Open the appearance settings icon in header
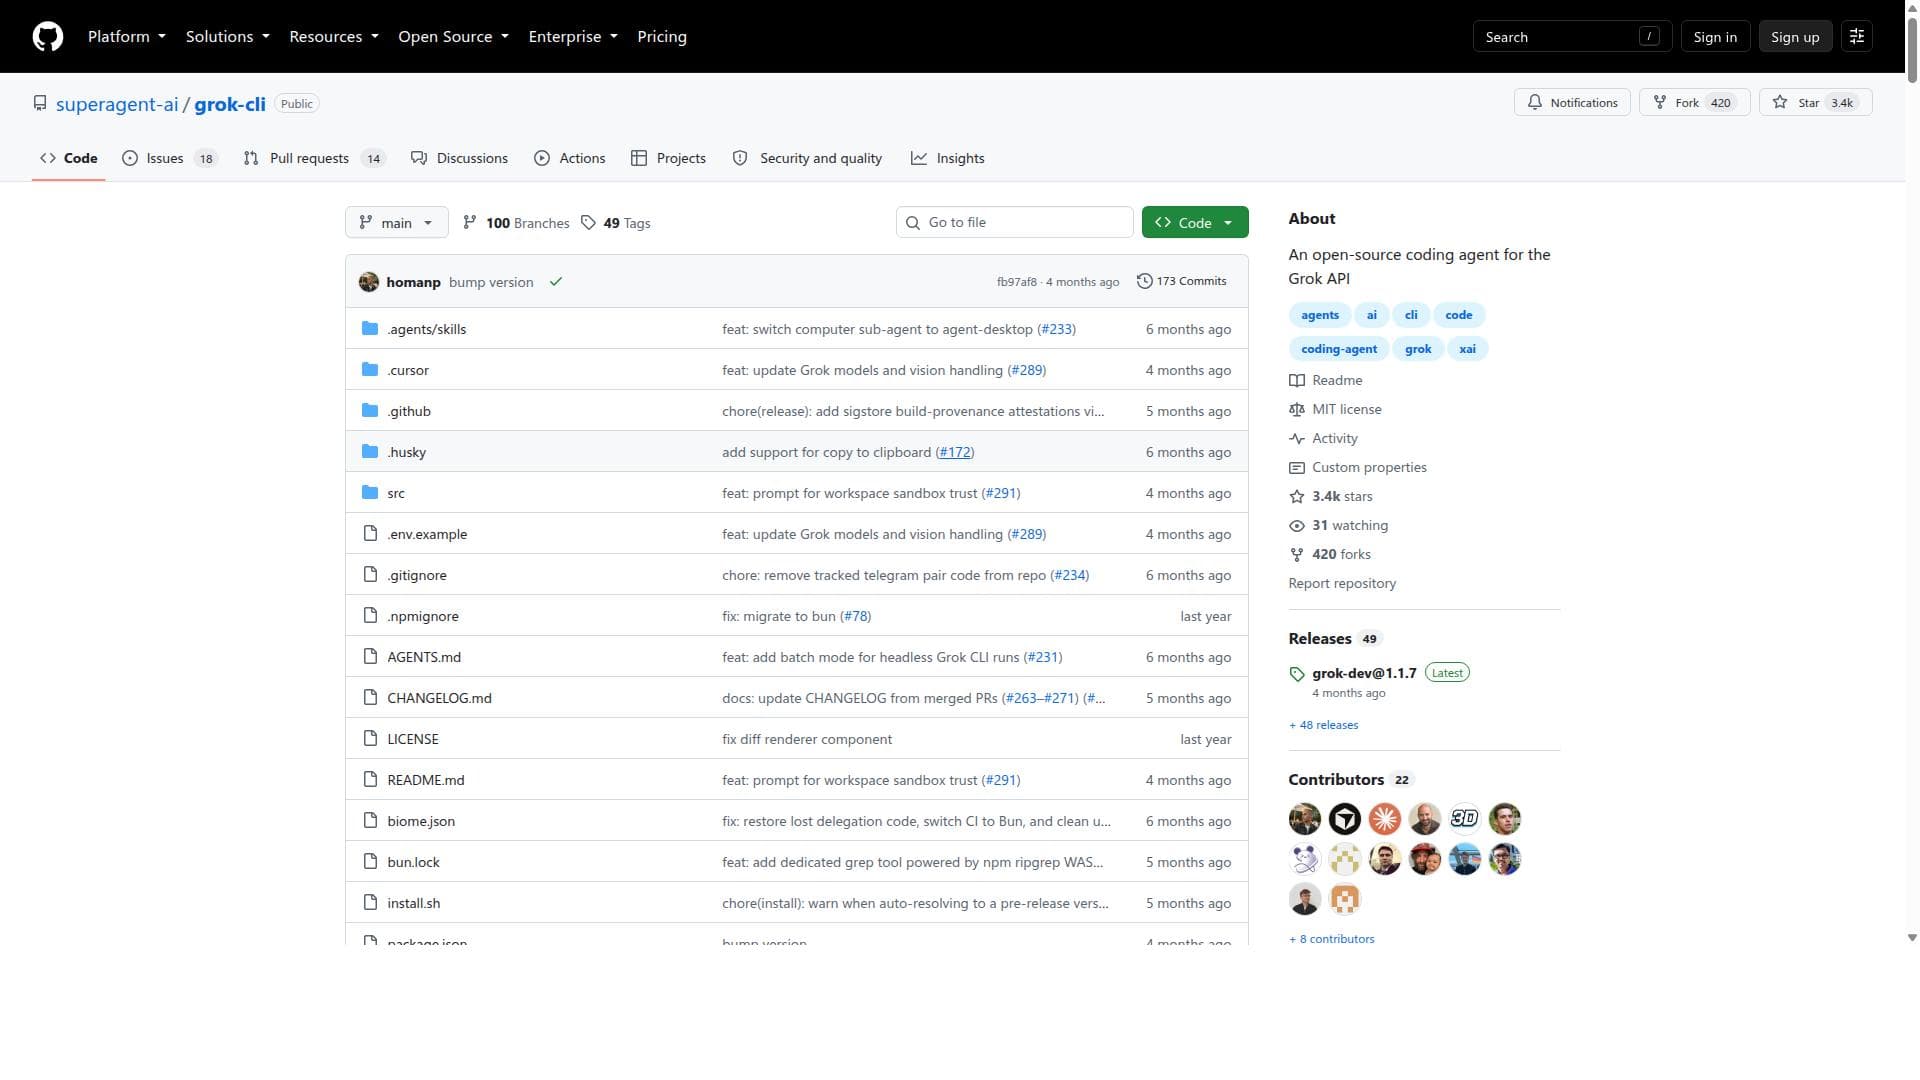Screen dimensions: 1920x1080 [x=1857, y=37]
